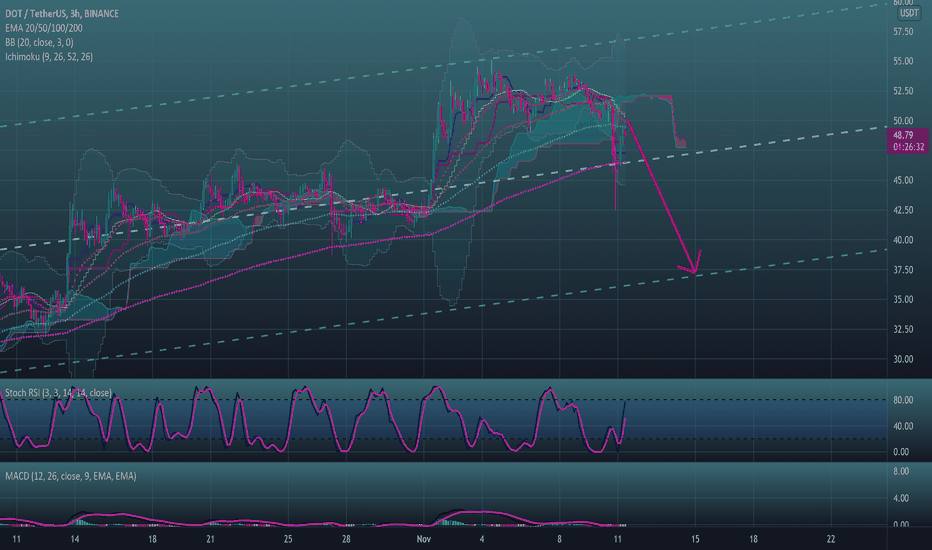Click the 22 date label on time axis
The image size is (932, 550).
click(x=831, y=539)
